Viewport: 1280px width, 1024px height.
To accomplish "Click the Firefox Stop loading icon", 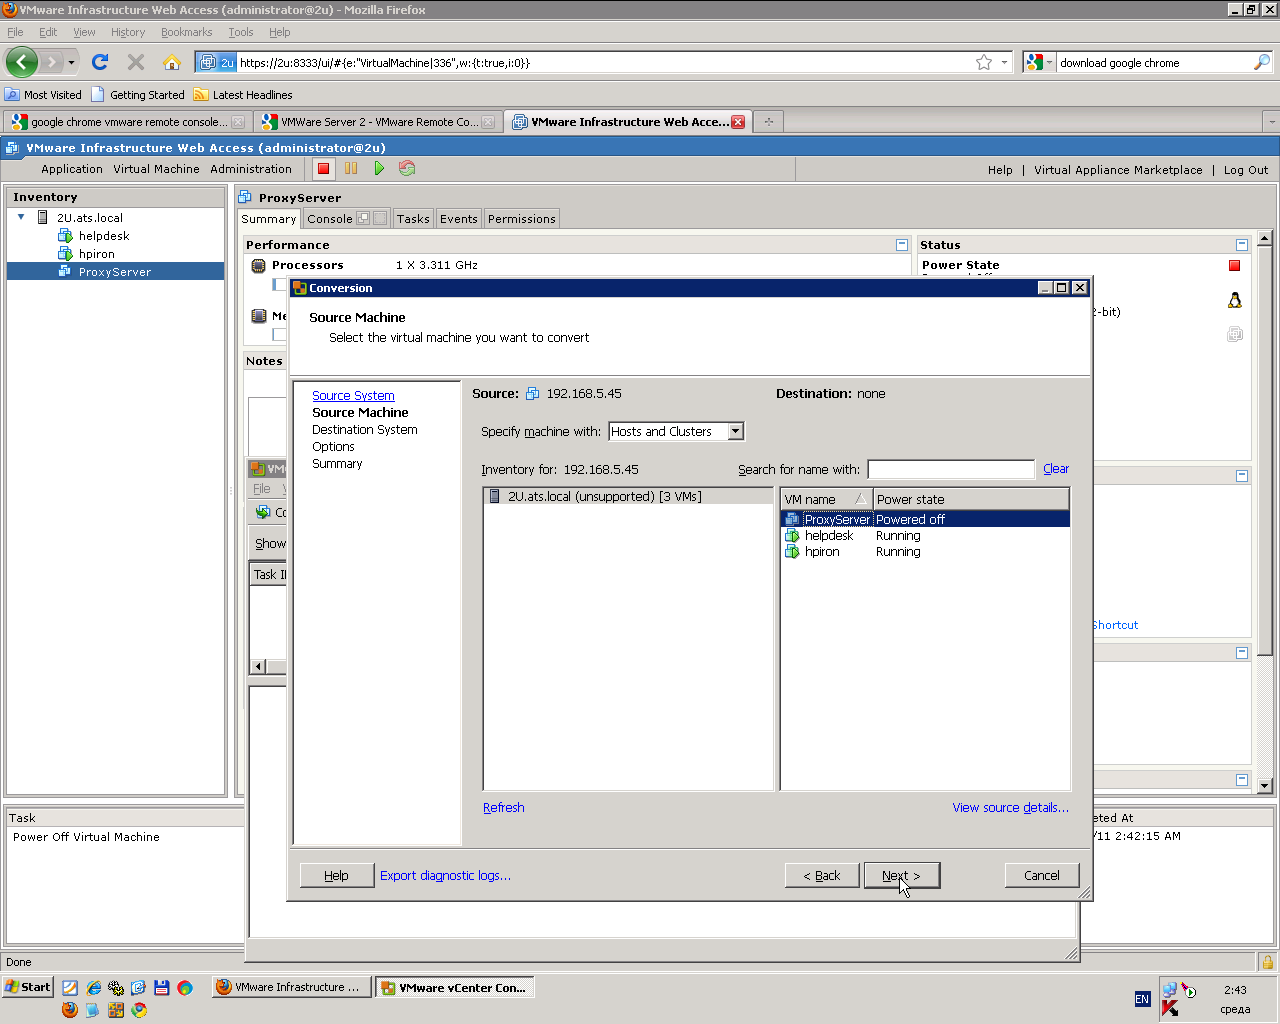I will (x=136, y=62).
